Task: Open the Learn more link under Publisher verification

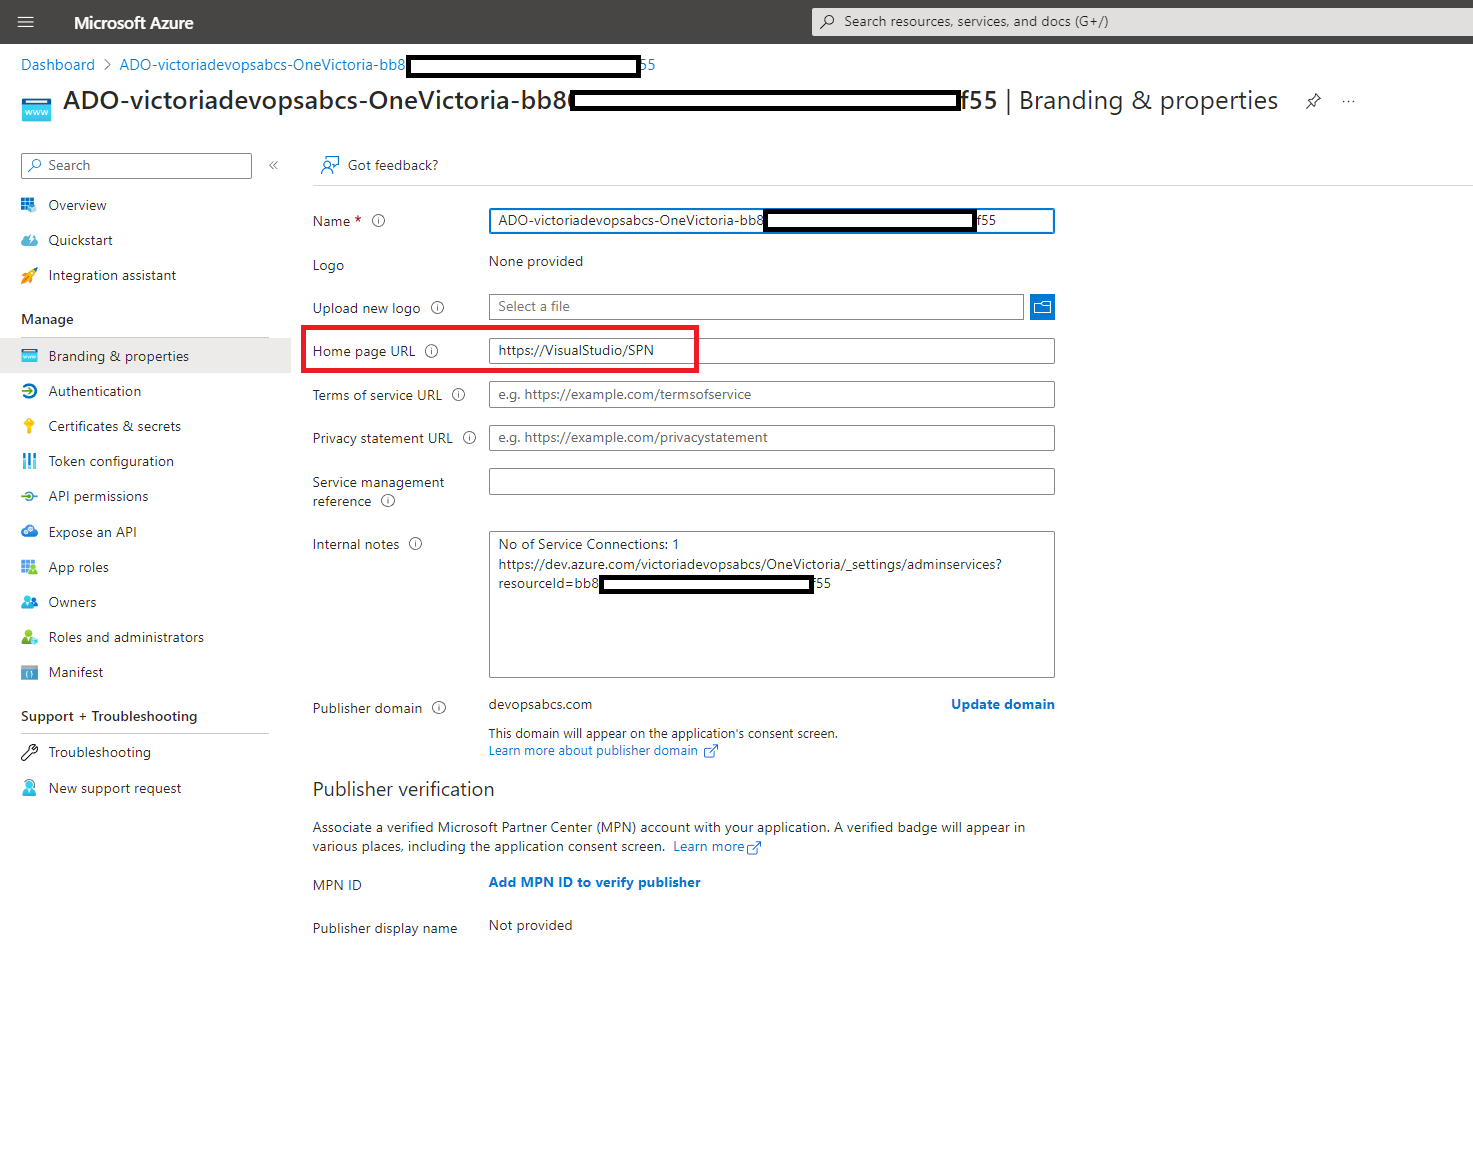Action: [717, 847]
